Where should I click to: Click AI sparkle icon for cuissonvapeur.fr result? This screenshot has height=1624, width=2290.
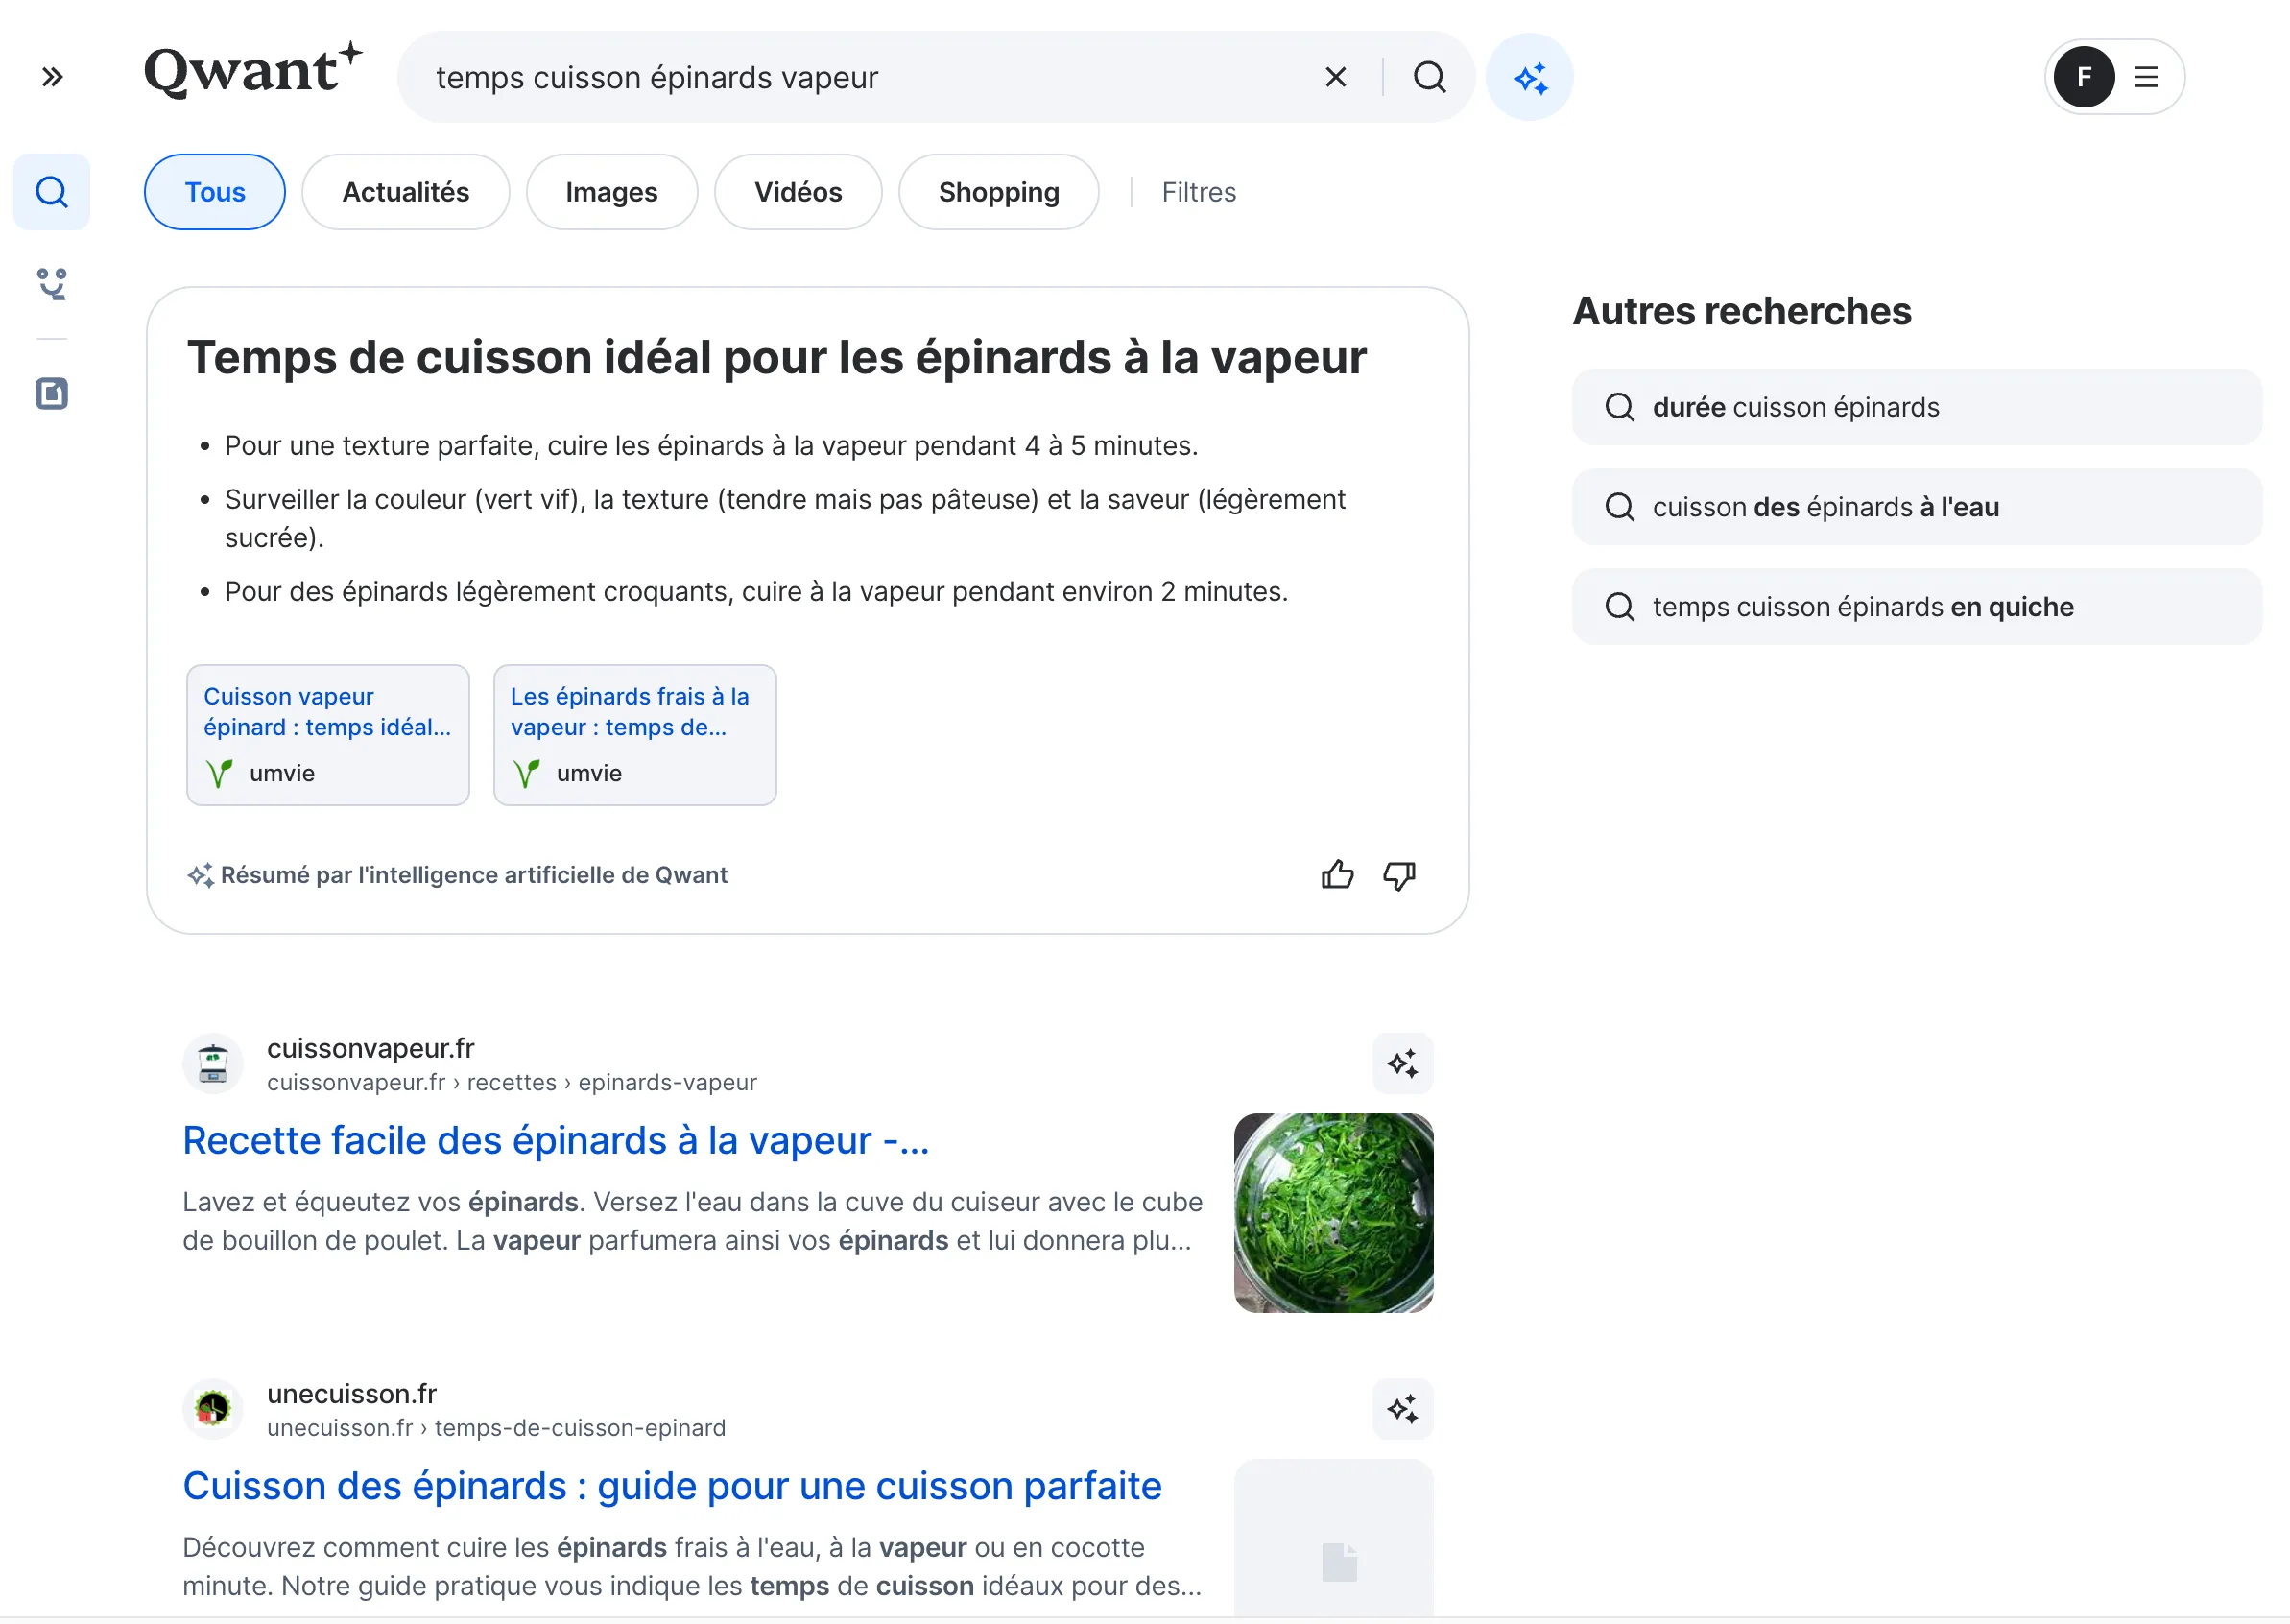(x=1402, y=1063)
